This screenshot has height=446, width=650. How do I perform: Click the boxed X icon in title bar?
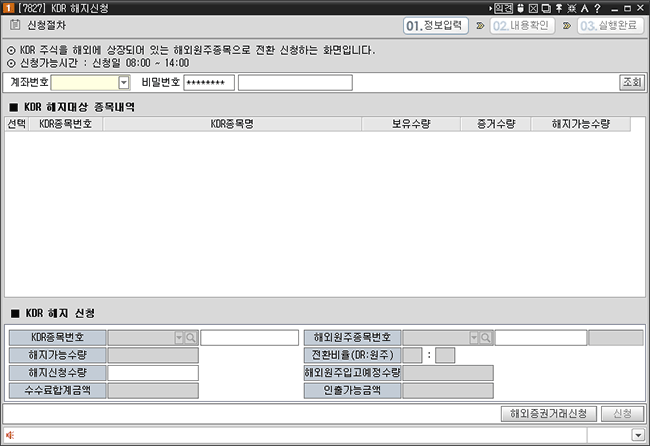click(x=534, y=8)
